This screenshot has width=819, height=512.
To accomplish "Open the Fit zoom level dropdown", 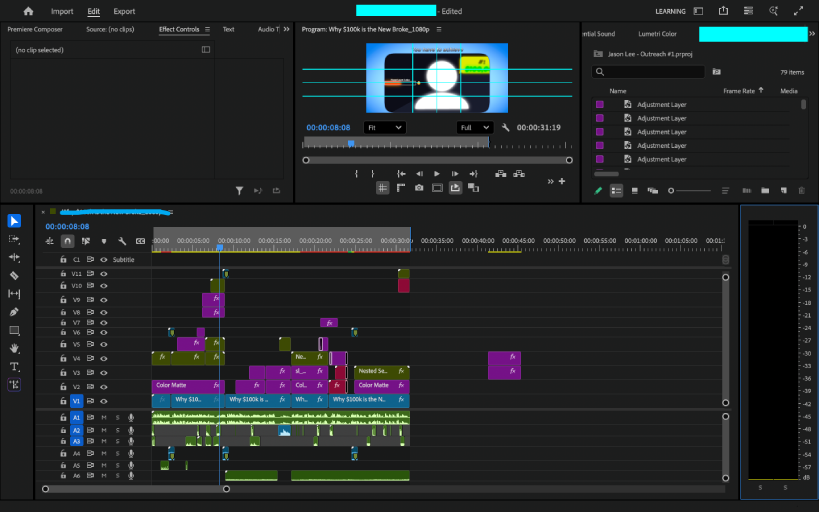I will (x=384, y=127).
